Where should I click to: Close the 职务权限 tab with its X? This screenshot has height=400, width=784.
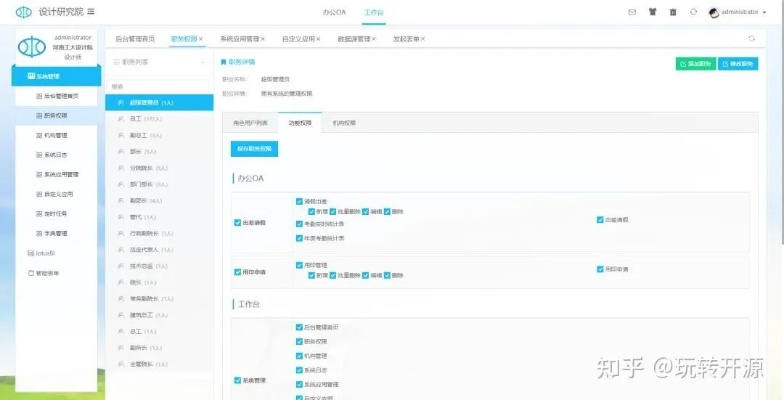201,38
